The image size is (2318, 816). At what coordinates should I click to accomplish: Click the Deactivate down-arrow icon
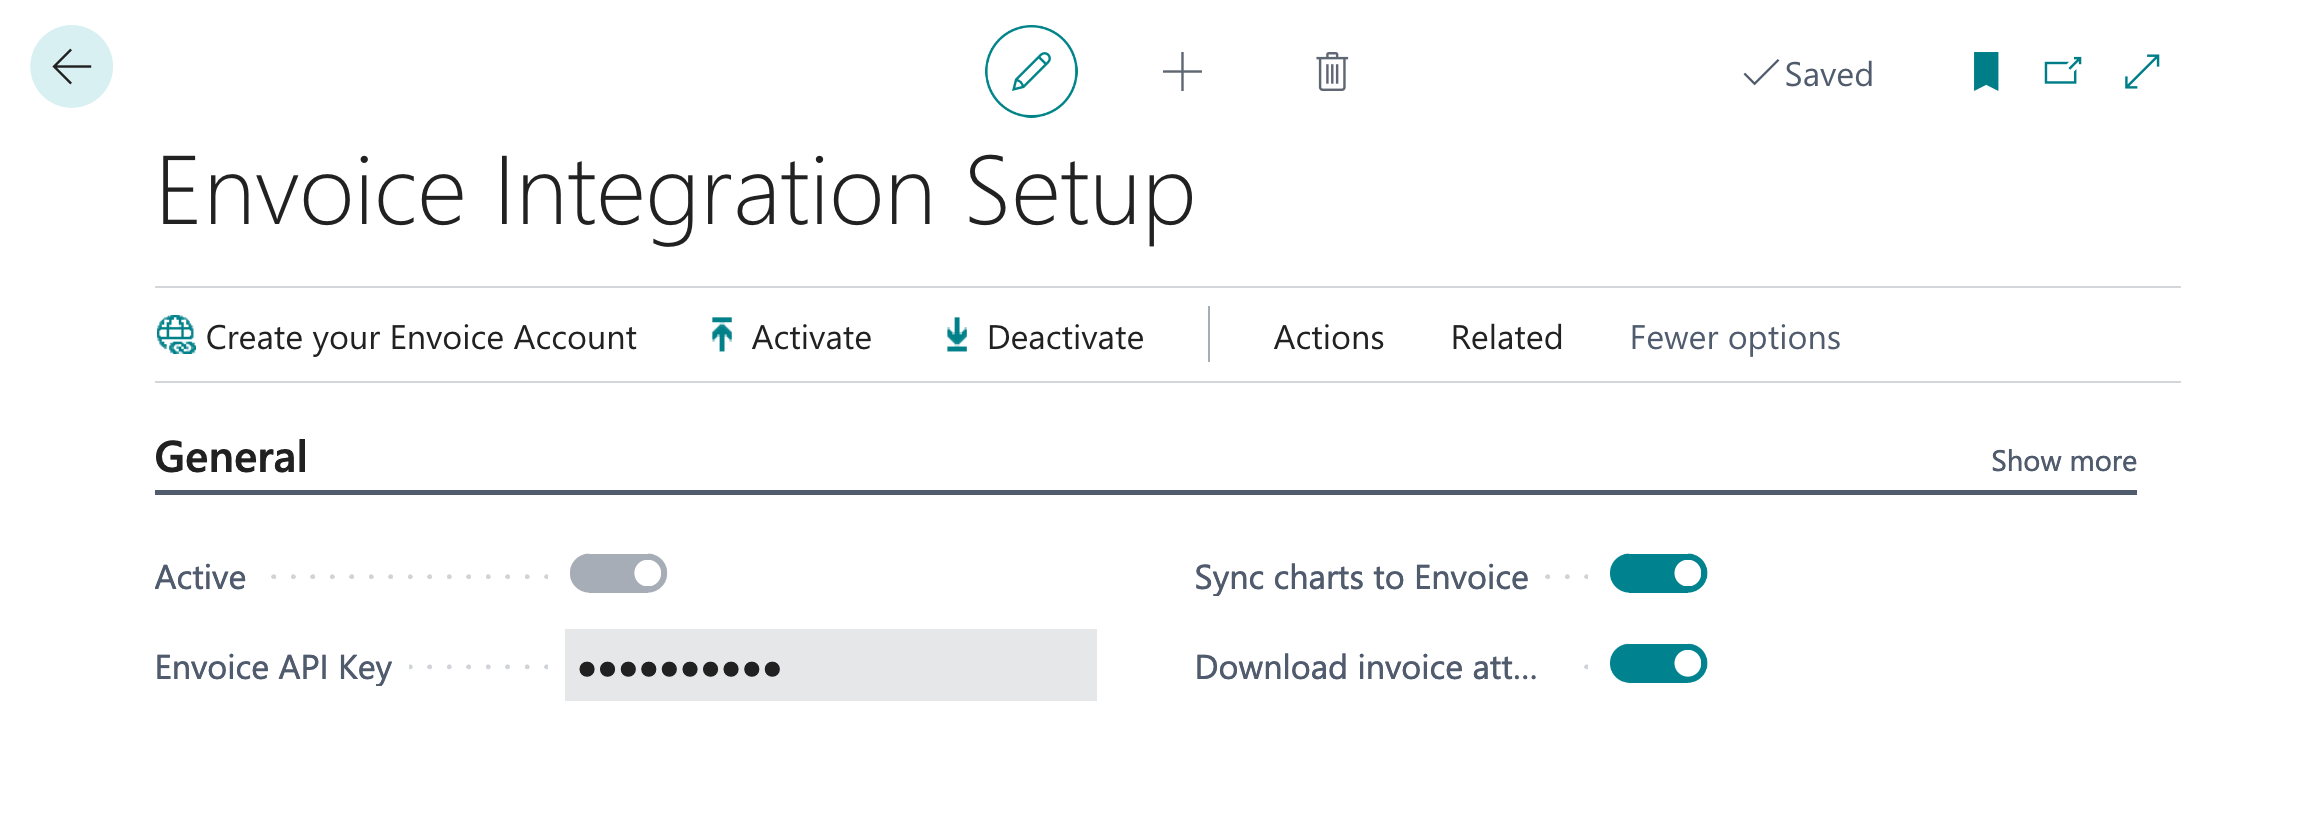957,335
